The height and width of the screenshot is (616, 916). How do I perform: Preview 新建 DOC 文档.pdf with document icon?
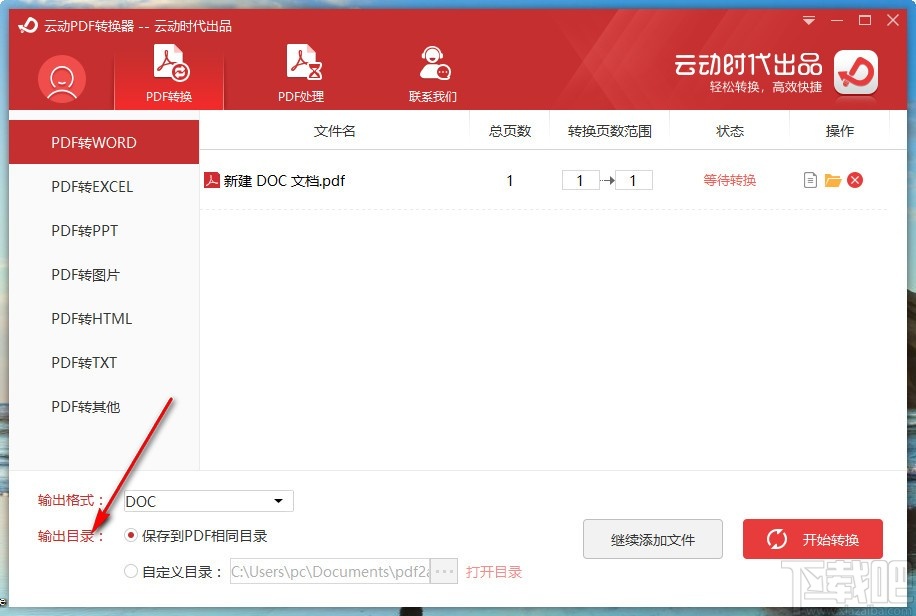tap(810, 180)
